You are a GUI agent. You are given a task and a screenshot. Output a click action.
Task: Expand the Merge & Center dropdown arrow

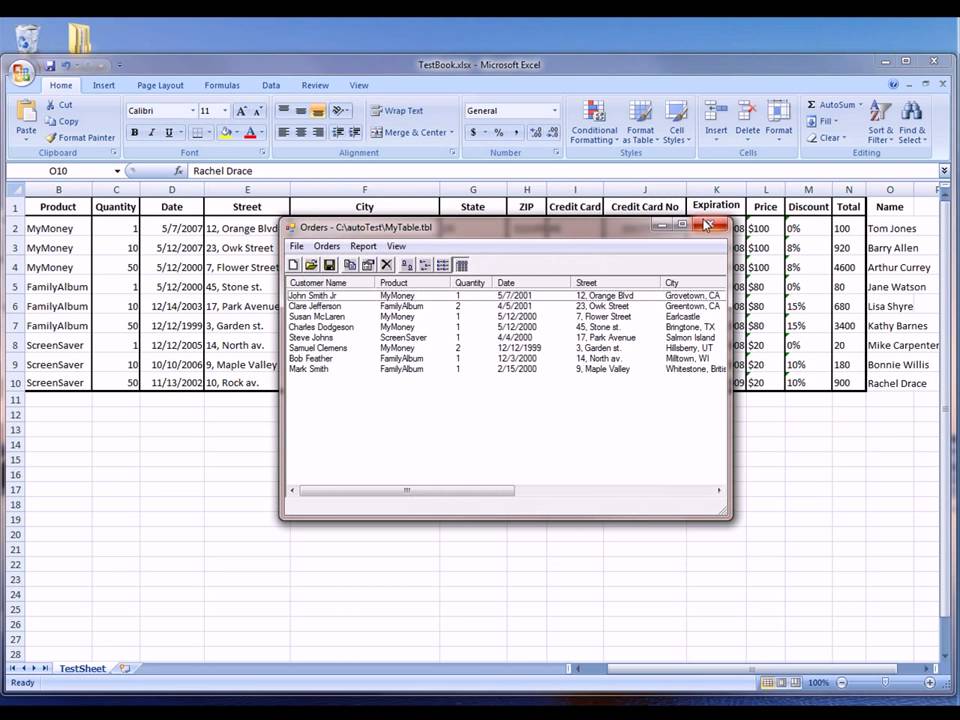452,132
